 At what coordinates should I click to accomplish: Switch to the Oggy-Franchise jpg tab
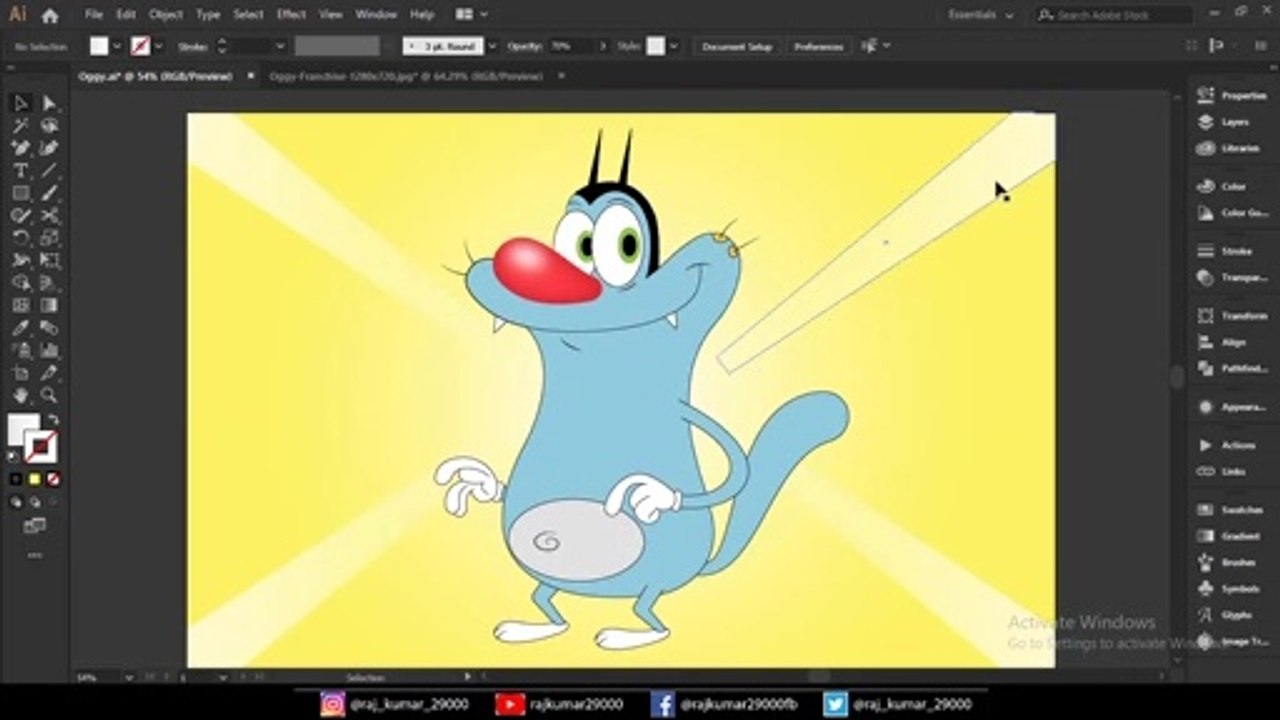click(406, 76)
